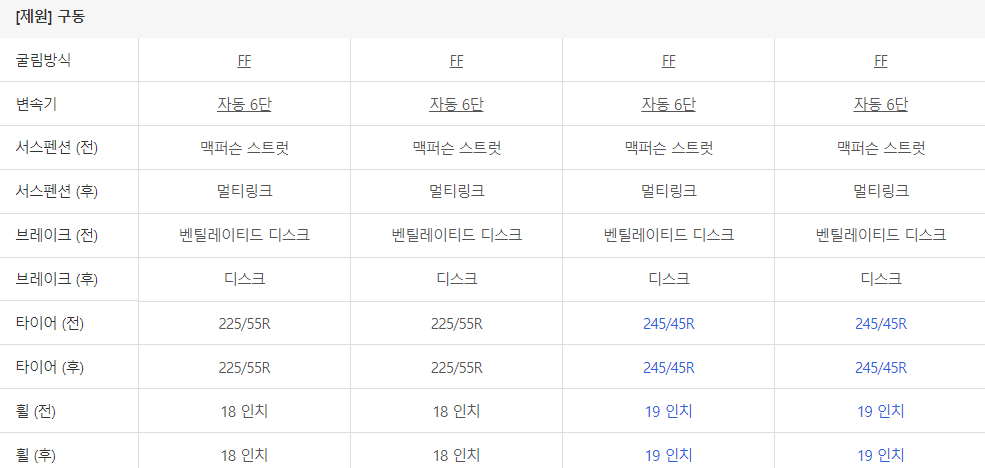The image size is (985, 468).
Task: Click 디스크 in 브레이크 (후) row, second column
Action: pyautogui.click(x=457, y=279)
